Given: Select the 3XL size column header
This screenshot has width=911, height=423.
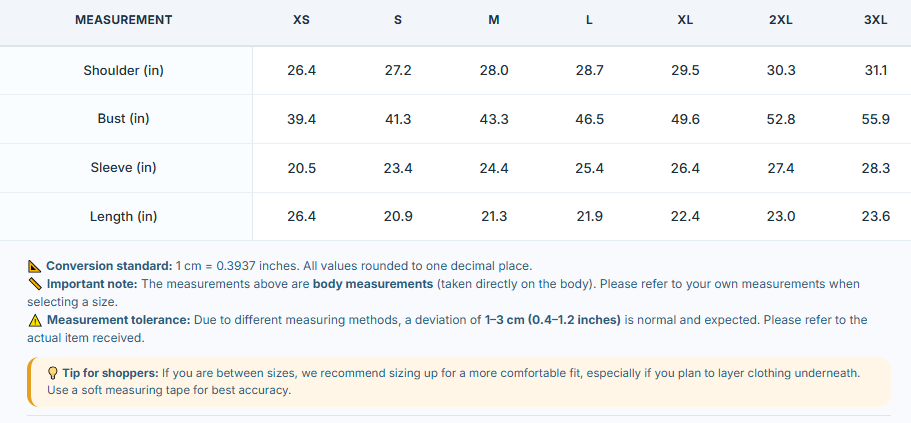Looking at the screenshot, I should pos(876,20).
